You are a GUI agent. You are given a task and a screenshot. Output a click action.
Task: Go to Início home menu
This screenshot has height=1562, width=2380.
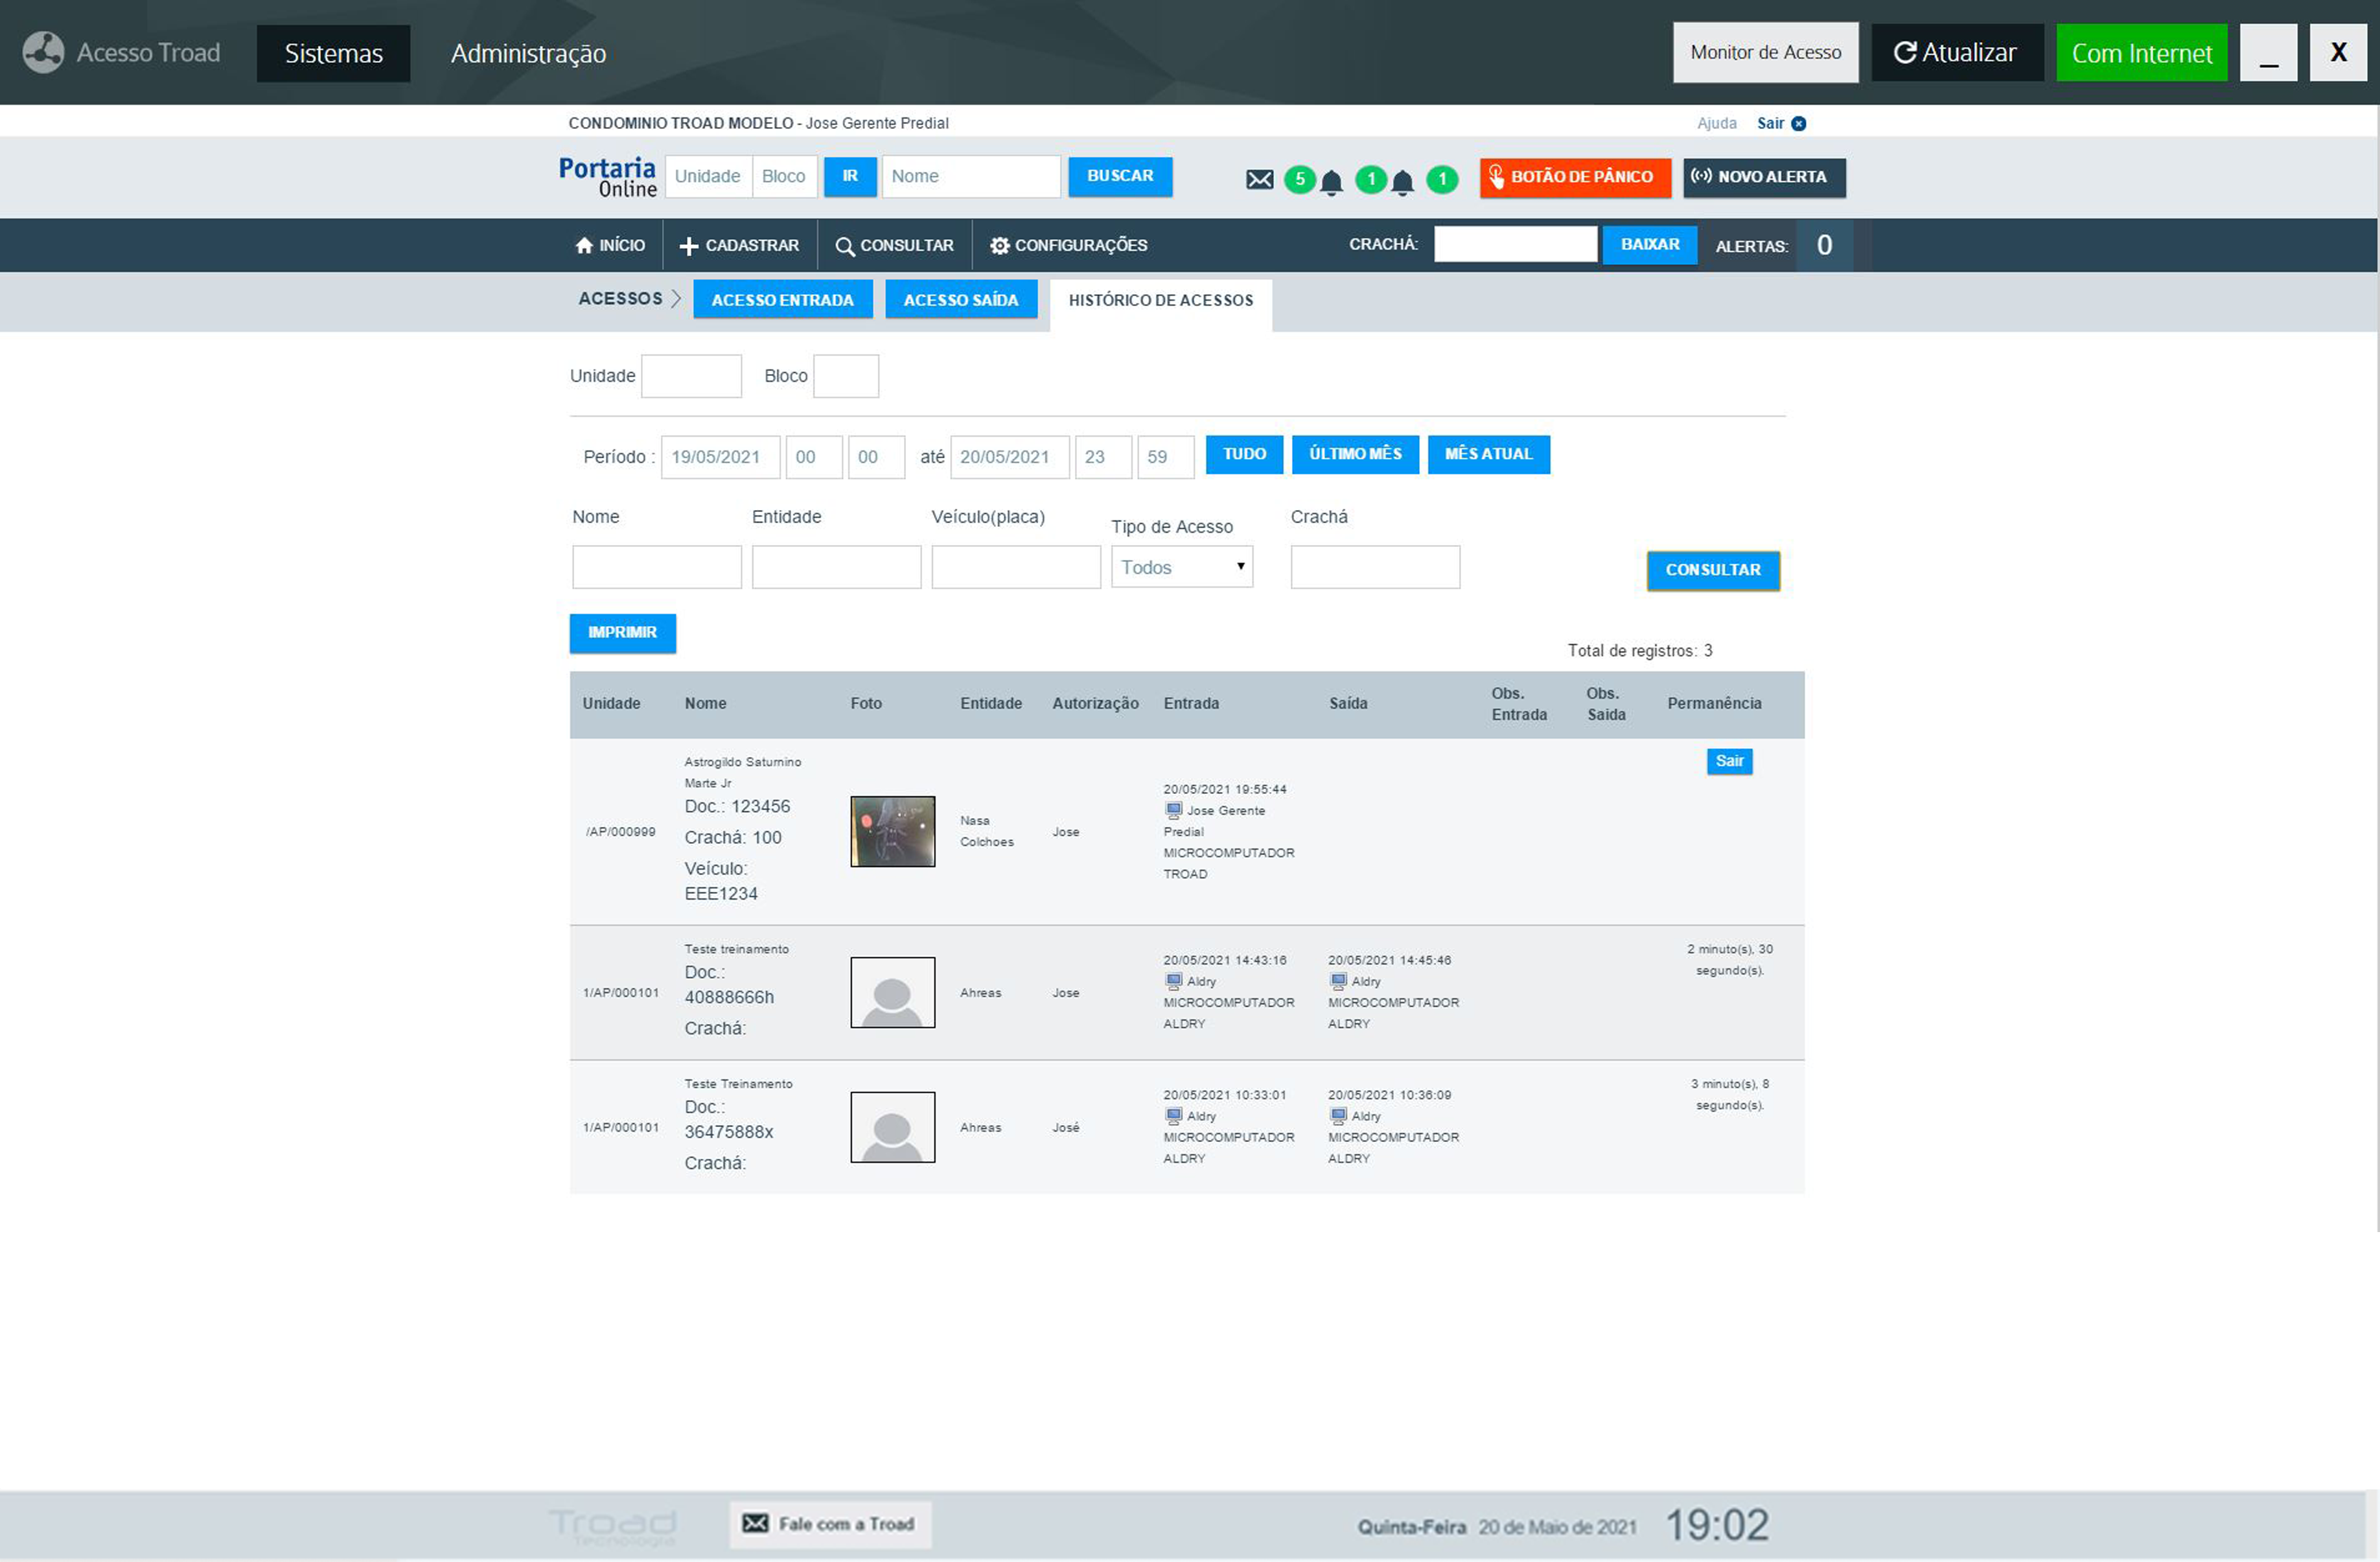click(610, 245)
